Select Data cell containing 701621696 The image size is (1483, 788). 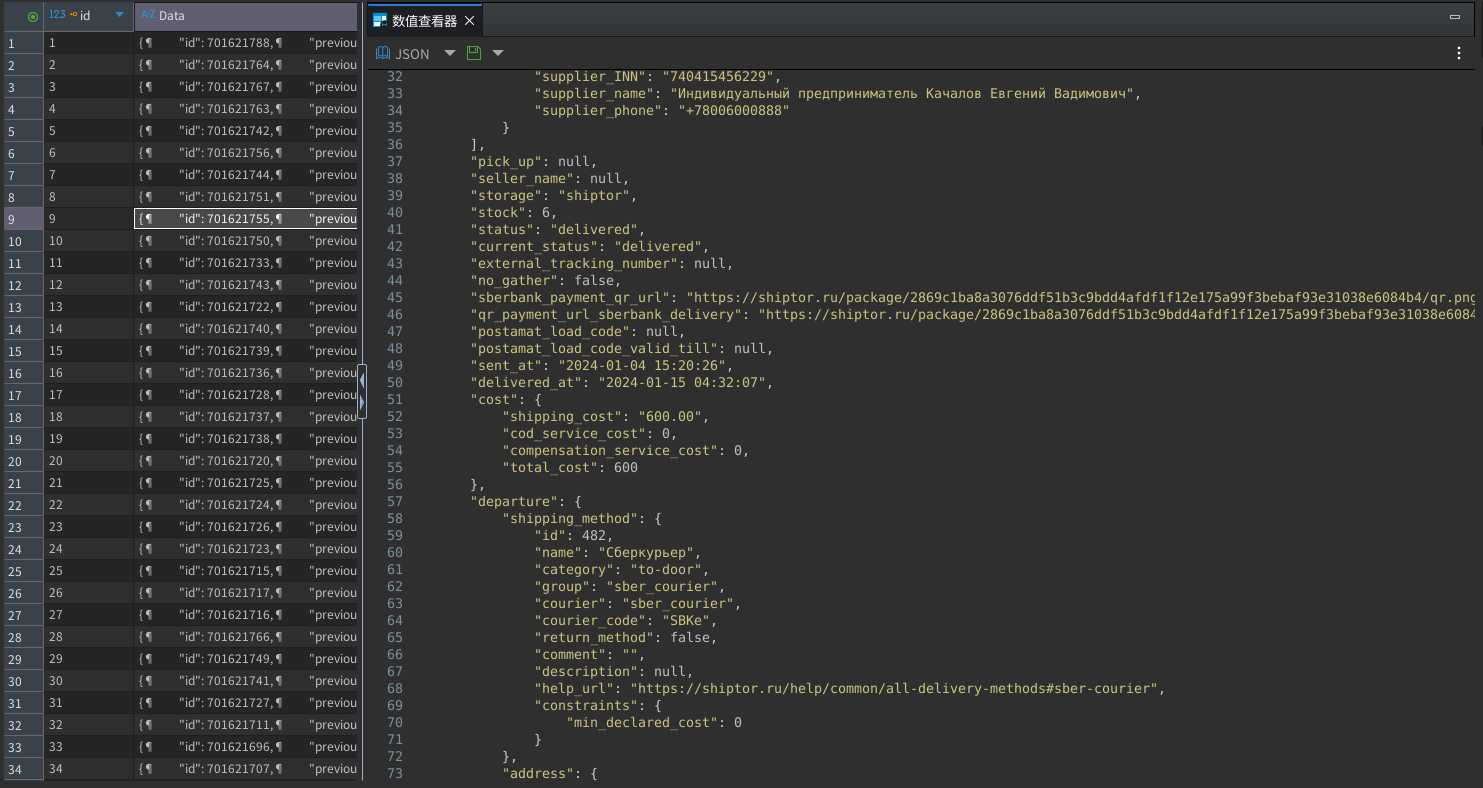[246, 747]
